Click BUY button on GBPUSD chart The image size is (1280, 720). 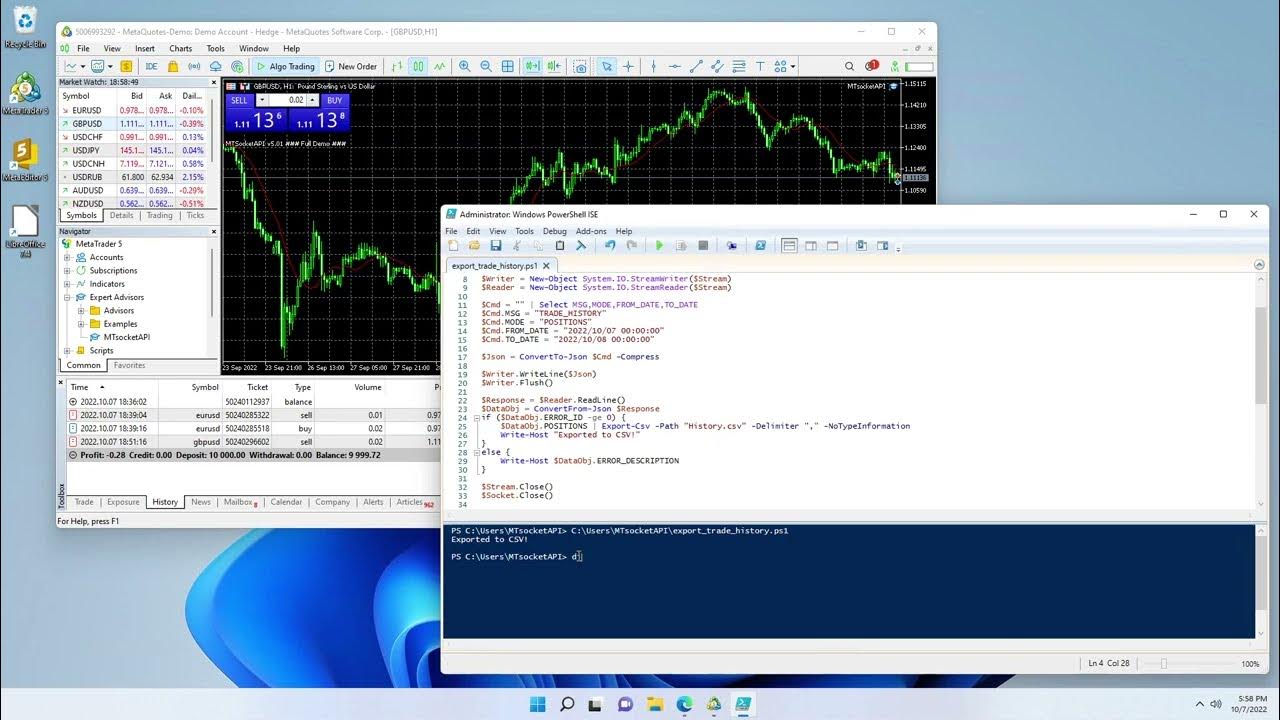point(334,100)
